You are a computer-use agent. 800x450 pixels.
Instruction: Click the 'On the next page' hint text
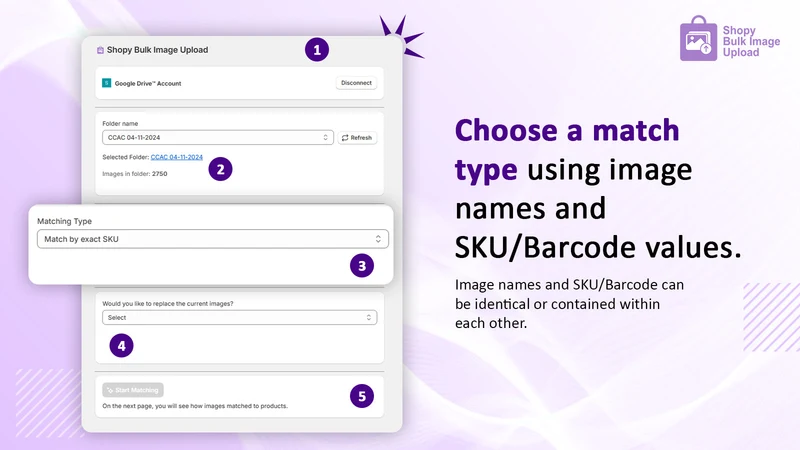(195, 406)
